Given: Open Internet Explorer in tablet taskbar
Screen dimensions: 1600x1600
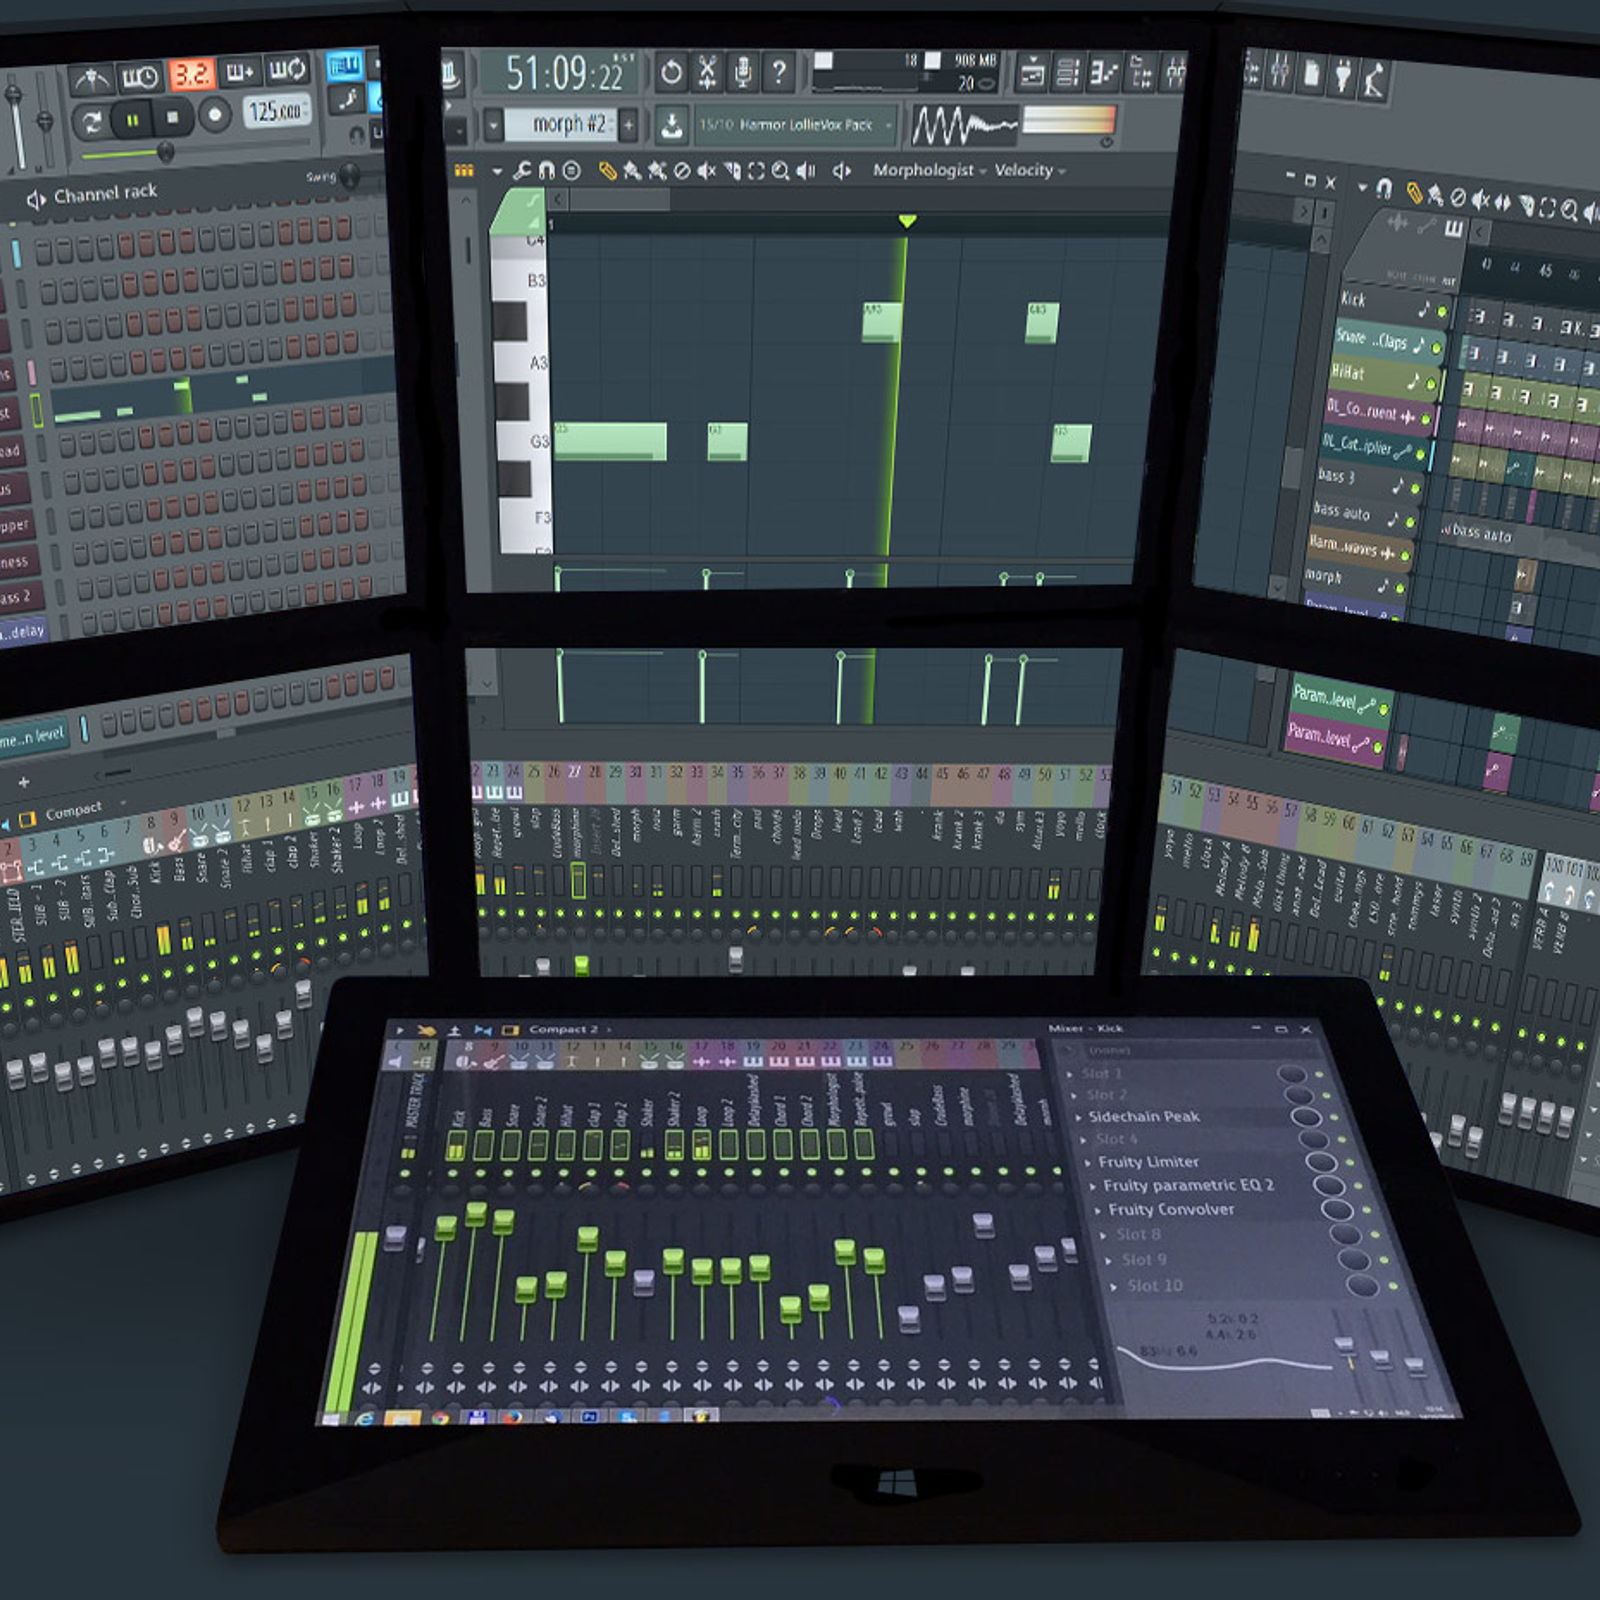Looking at the screenshot, I should (x=364, y=1418).
